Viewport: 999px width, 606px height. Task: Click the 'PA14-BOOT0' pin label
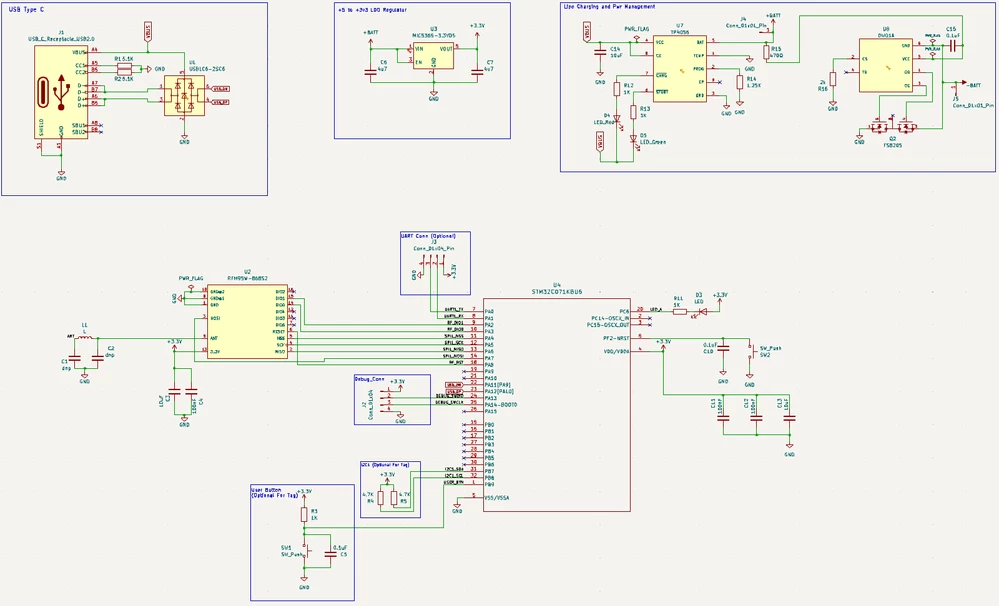[501, 405]
